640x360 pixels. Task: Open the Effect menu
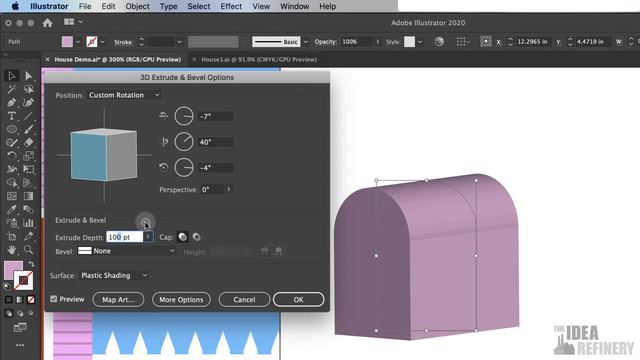(231, 7)
